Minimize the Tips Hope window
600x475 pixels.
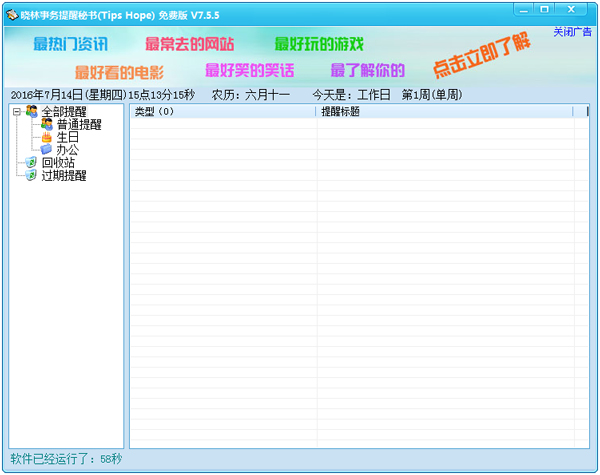pos(524,9)
